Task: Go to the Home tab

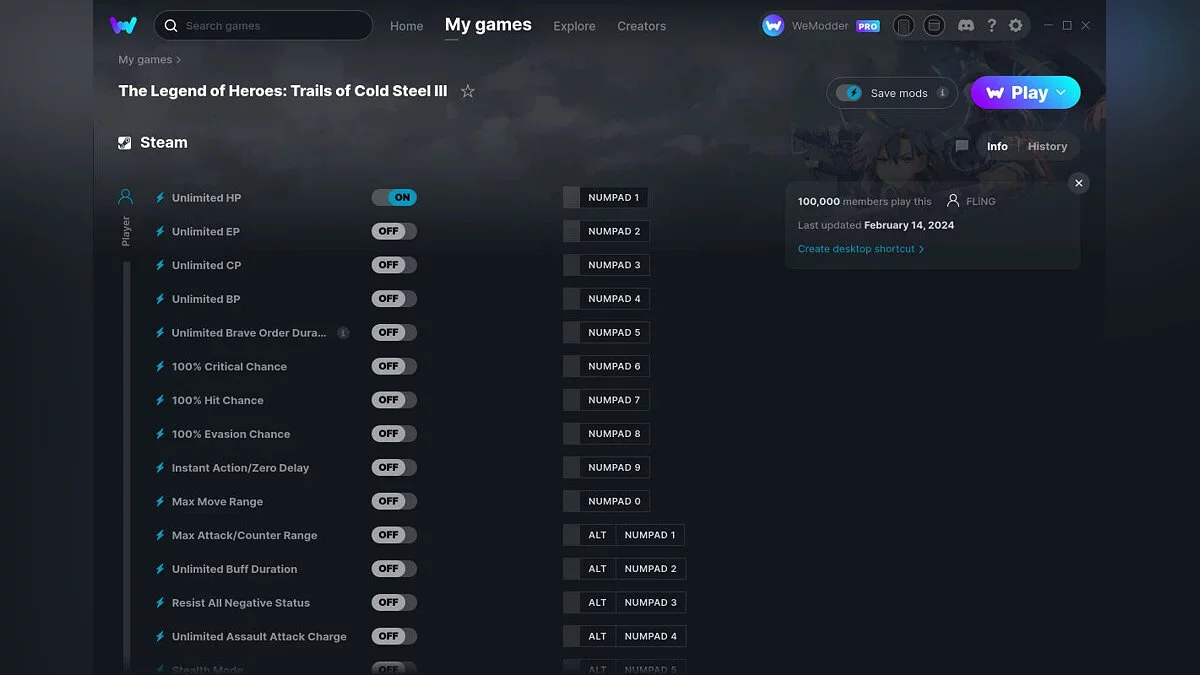Action: [x=407, y=26]
